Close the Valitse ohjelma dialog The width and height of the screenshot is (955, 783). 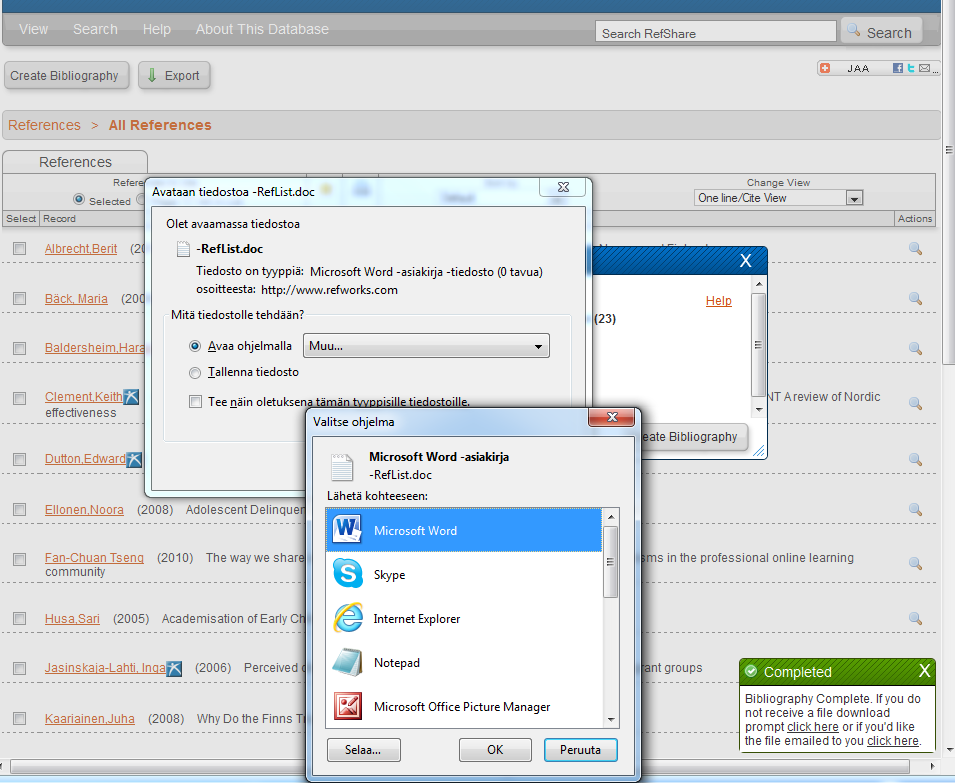pyautogui.click(x=611, y=417)
